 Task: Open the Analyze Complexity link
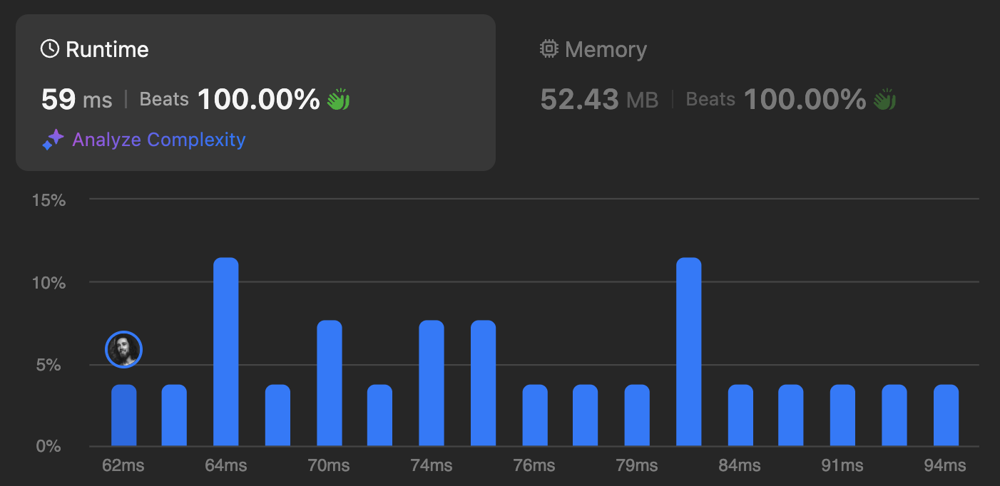click(x=158, y=140)
